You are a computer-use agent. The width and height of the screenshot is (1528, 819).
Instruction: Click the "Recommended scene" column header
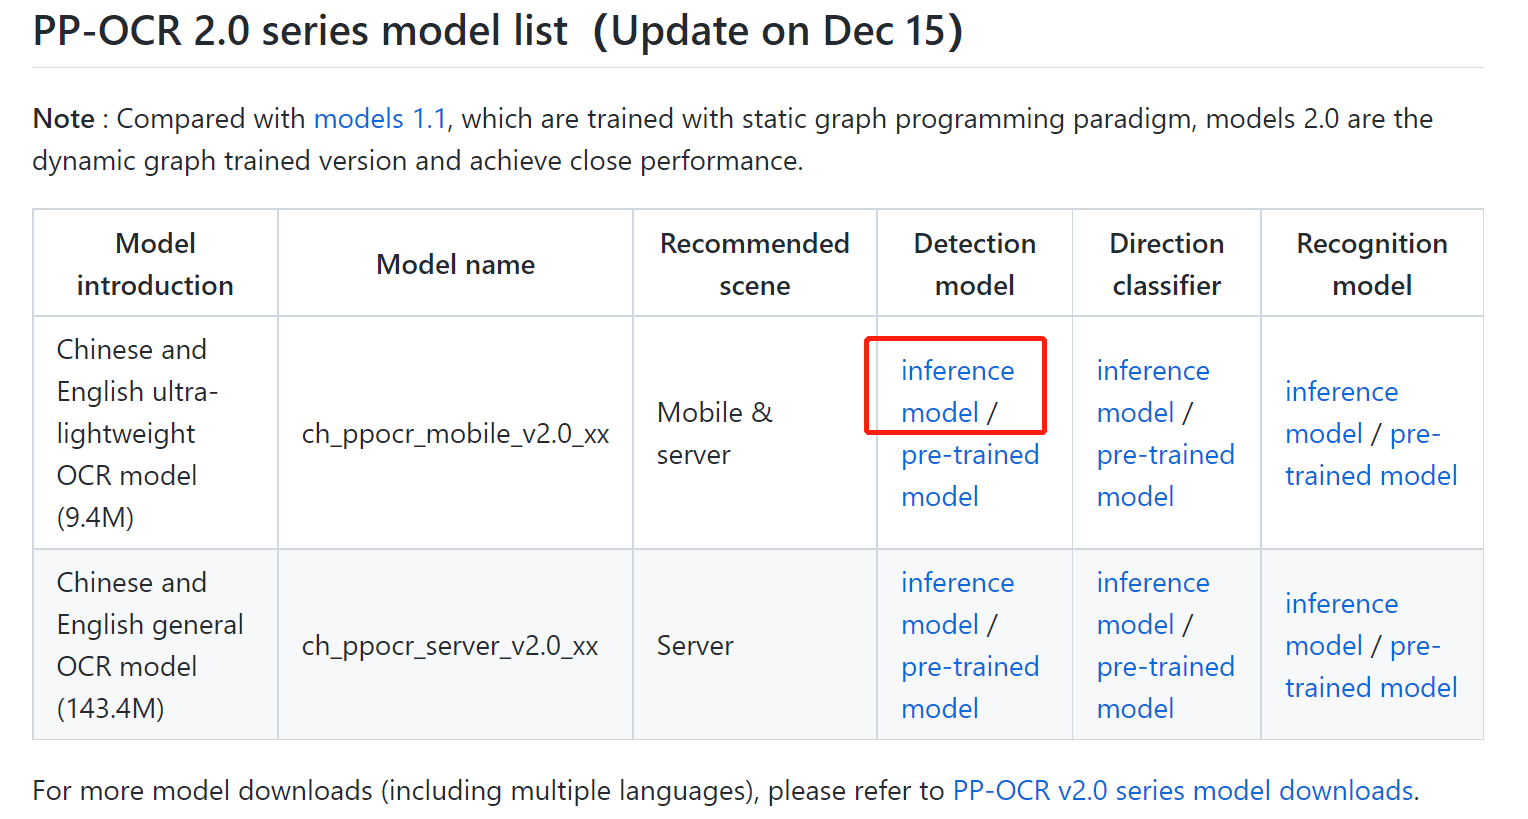pos(754,264)
